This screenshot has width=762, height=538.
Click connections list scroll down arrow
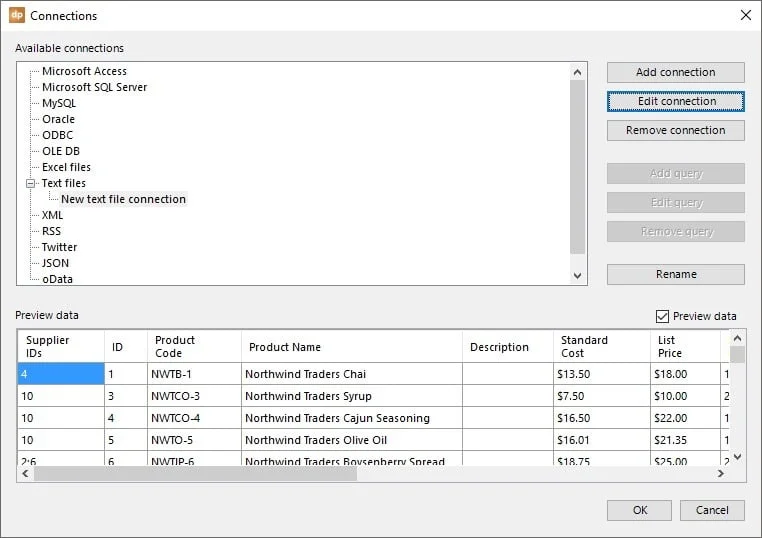pyautogui.click(x=577, y=276)
